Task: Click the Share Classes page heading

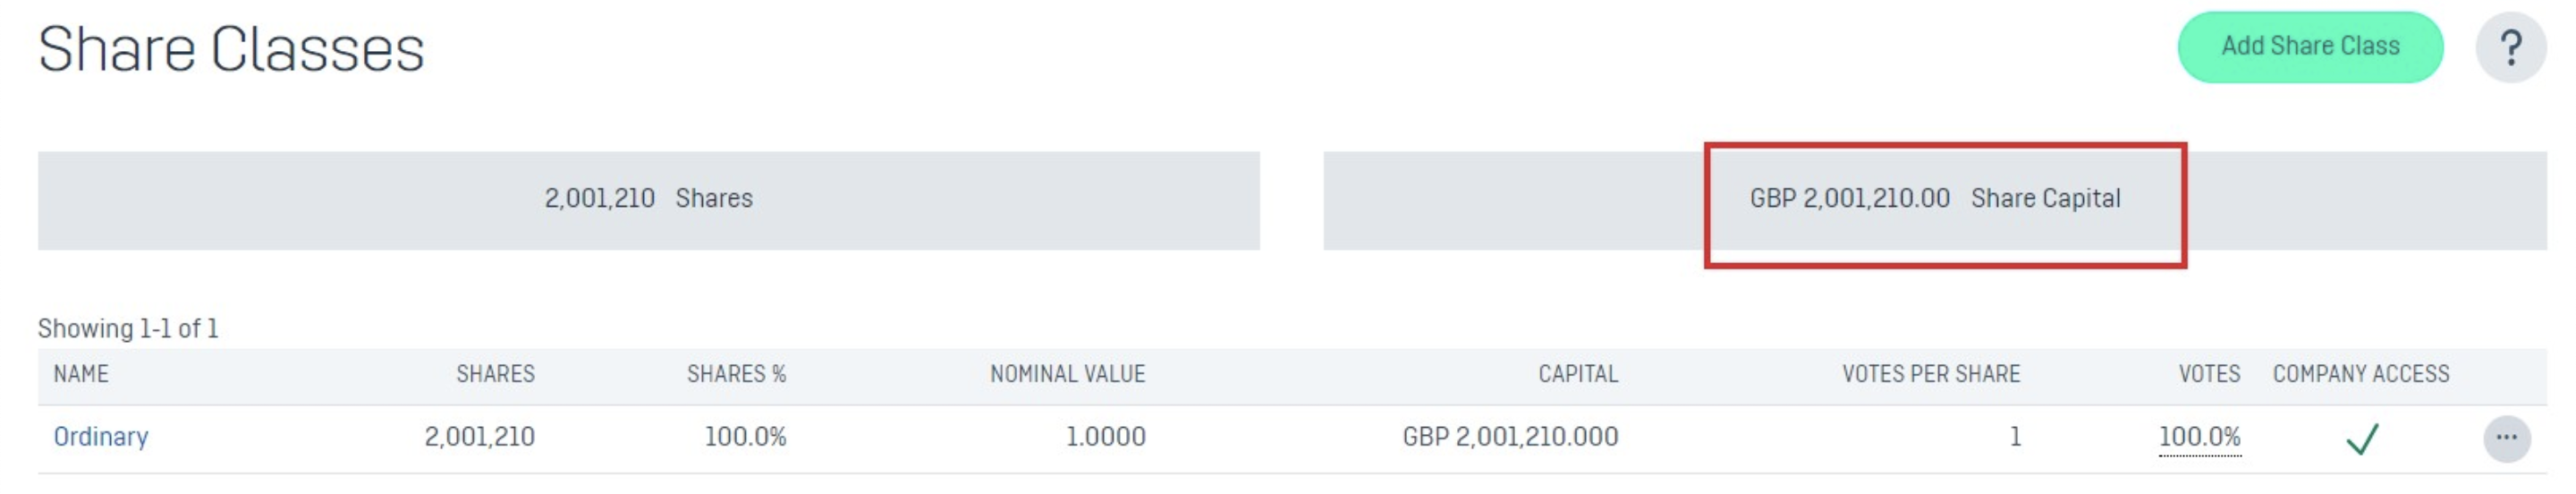Action: (231, 50)
